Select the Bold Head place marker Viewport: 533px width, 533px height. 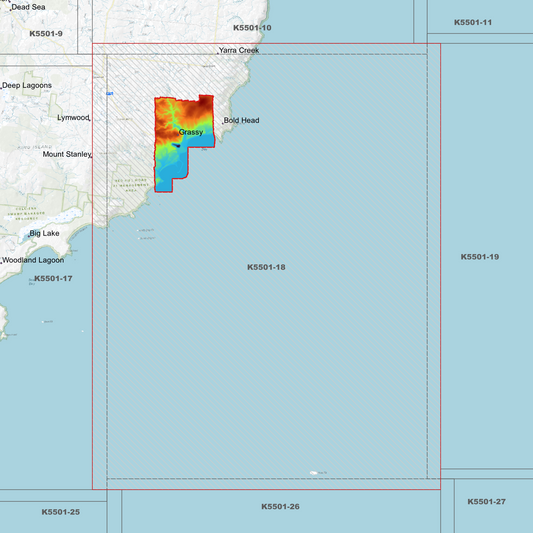[x=223, y=123]
